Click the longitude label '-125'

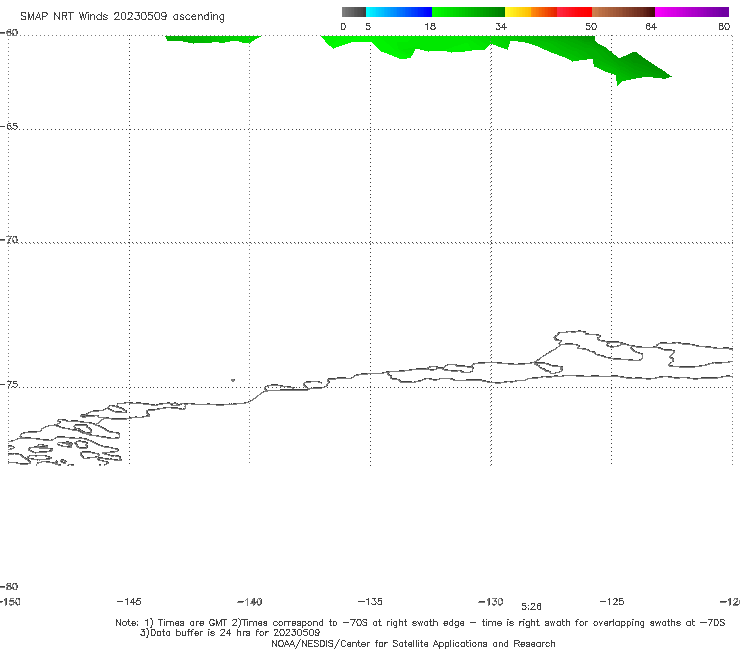pos(612,601)
